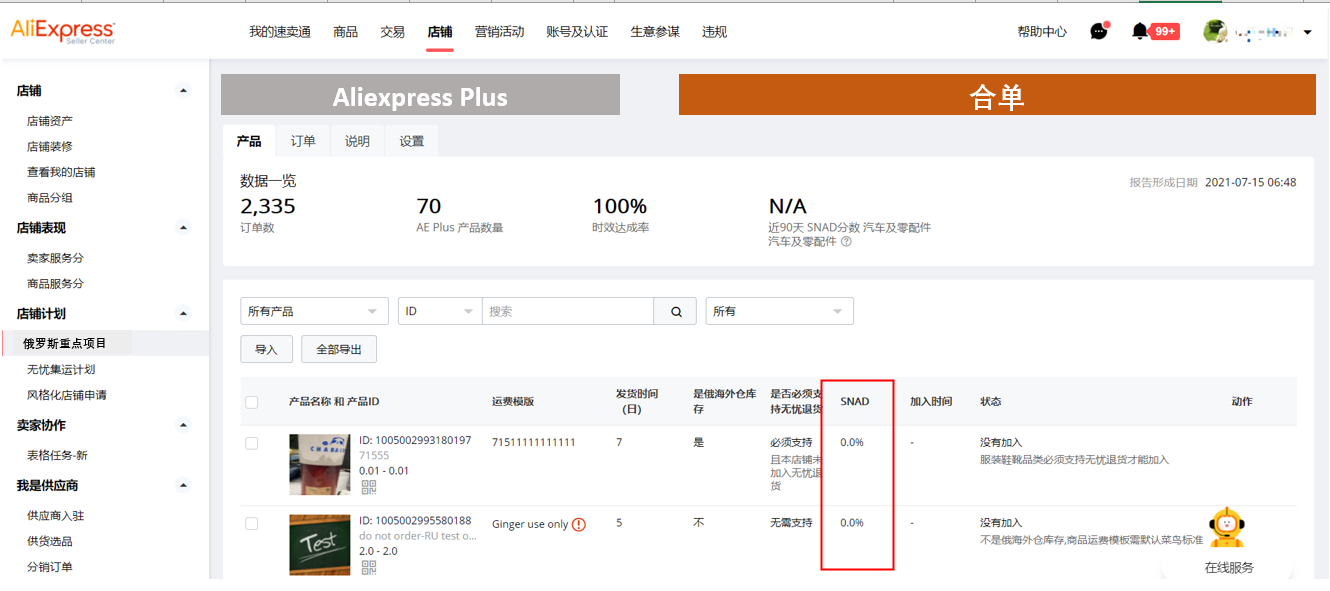Open the 帮助中心 link
Viewport: 1330px width, 591px height.
(x=1042, y=32)
